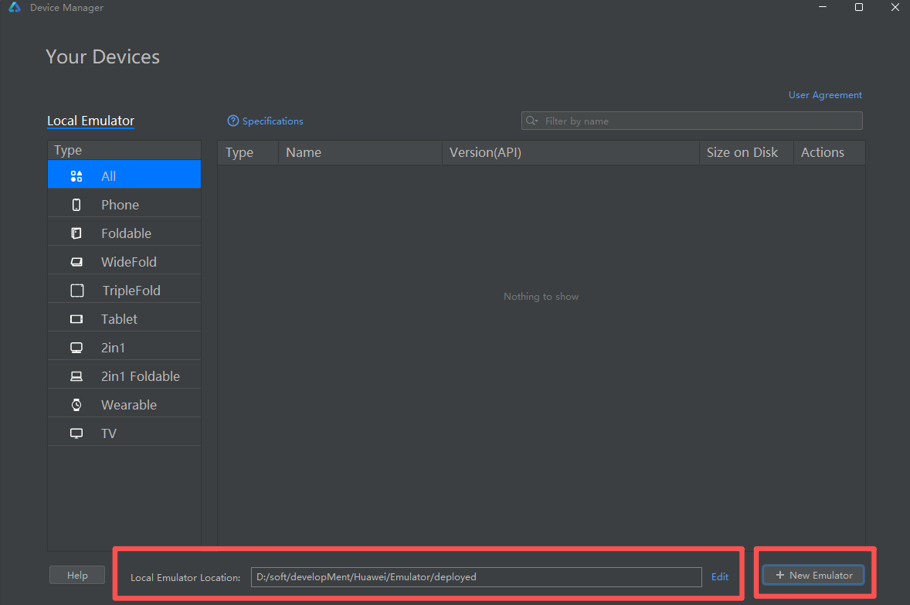
Task: Click the TripleFold device icon
Action: tap(77, 290)
